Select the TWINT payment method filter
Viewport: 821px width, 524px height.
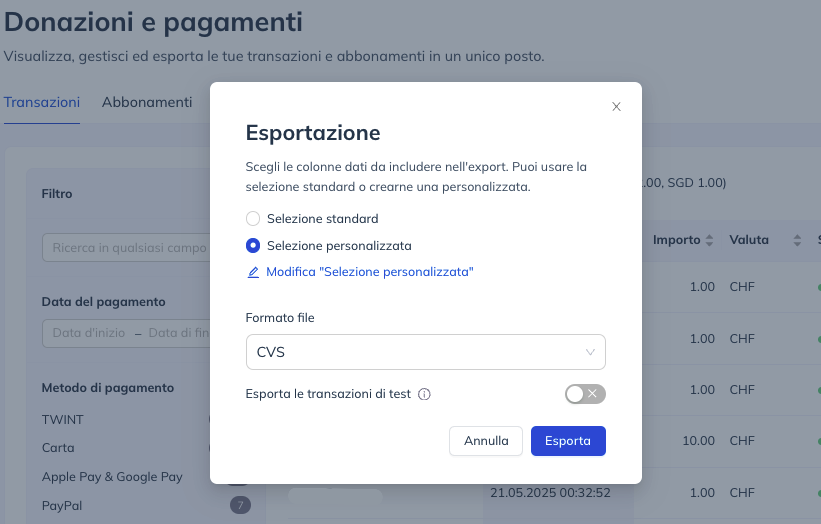pos(63,420)
